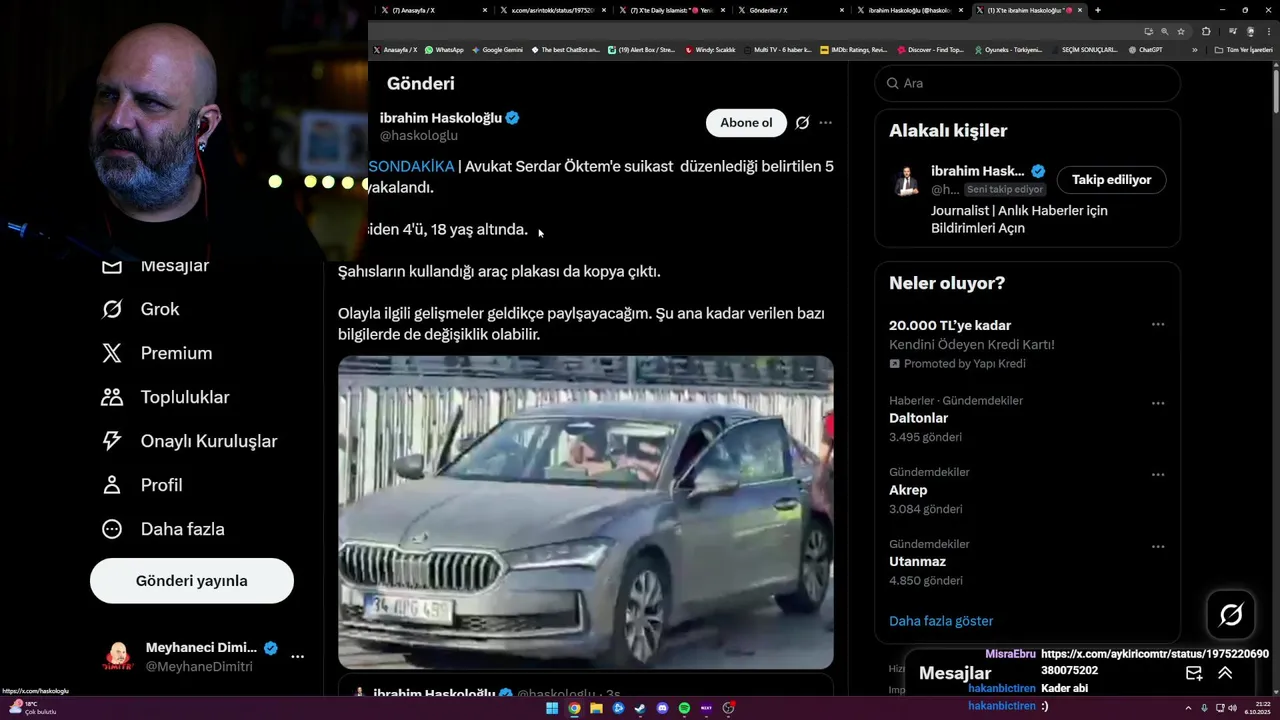Open Steam from the taskbar
This screenshot has width=1280, height=720.
[x=640, y=708]
